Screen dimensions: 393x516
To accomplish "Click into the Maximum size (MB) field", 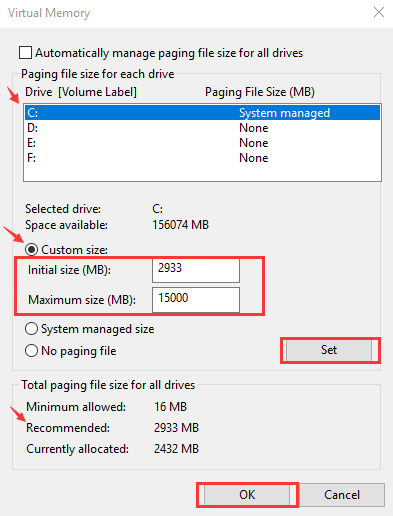I will pyautogui.click(x=196, y=300).
